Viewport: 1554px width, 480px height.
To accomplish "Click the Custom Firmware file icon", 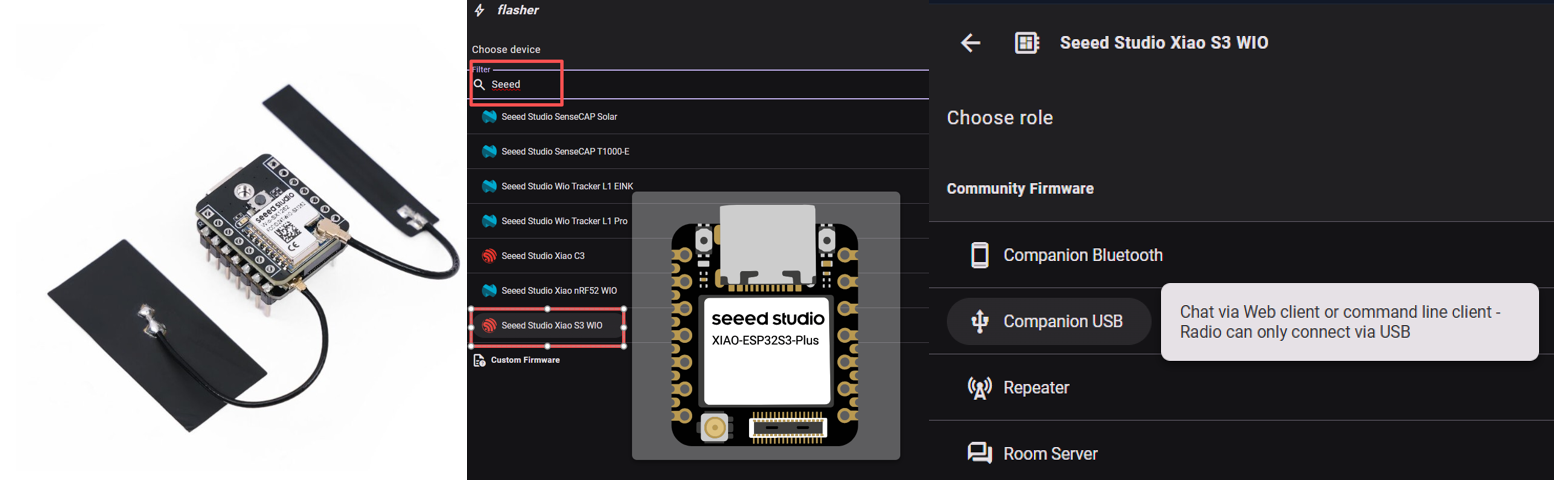I will coord(479,360).
